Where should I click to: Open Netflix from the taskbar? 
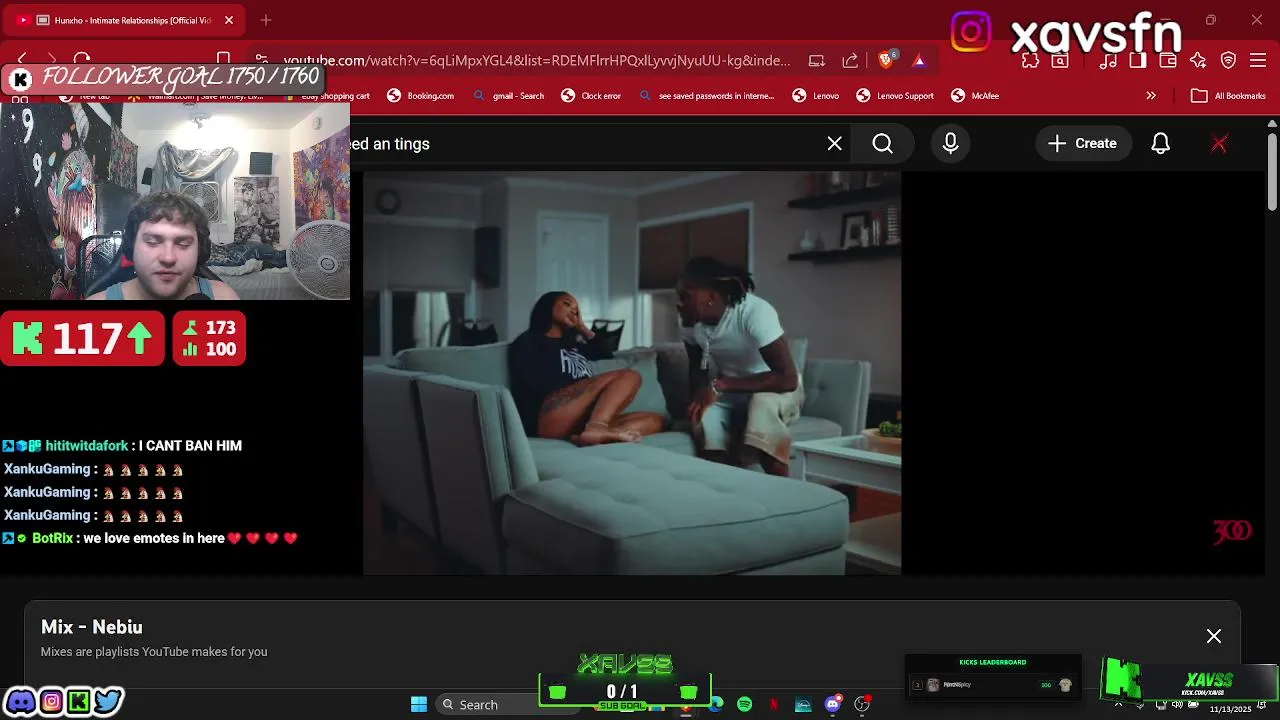774,705
